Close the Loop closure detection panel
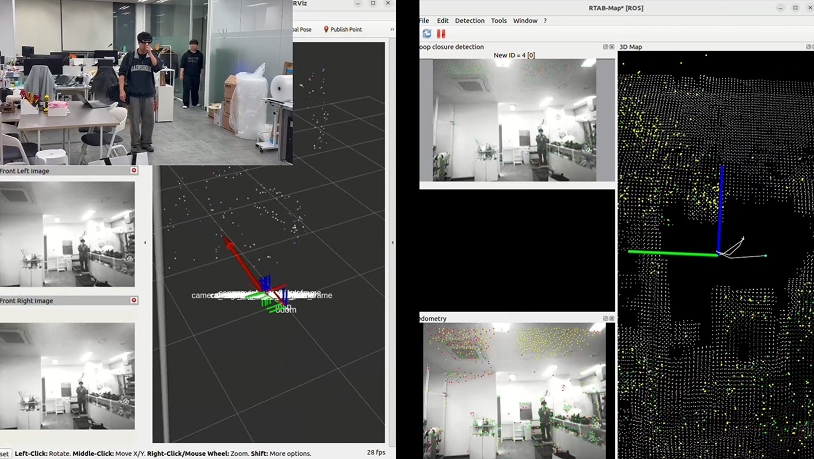Image resolution: width=814 pixels, height=459 pixels. [x=612, y=47]
